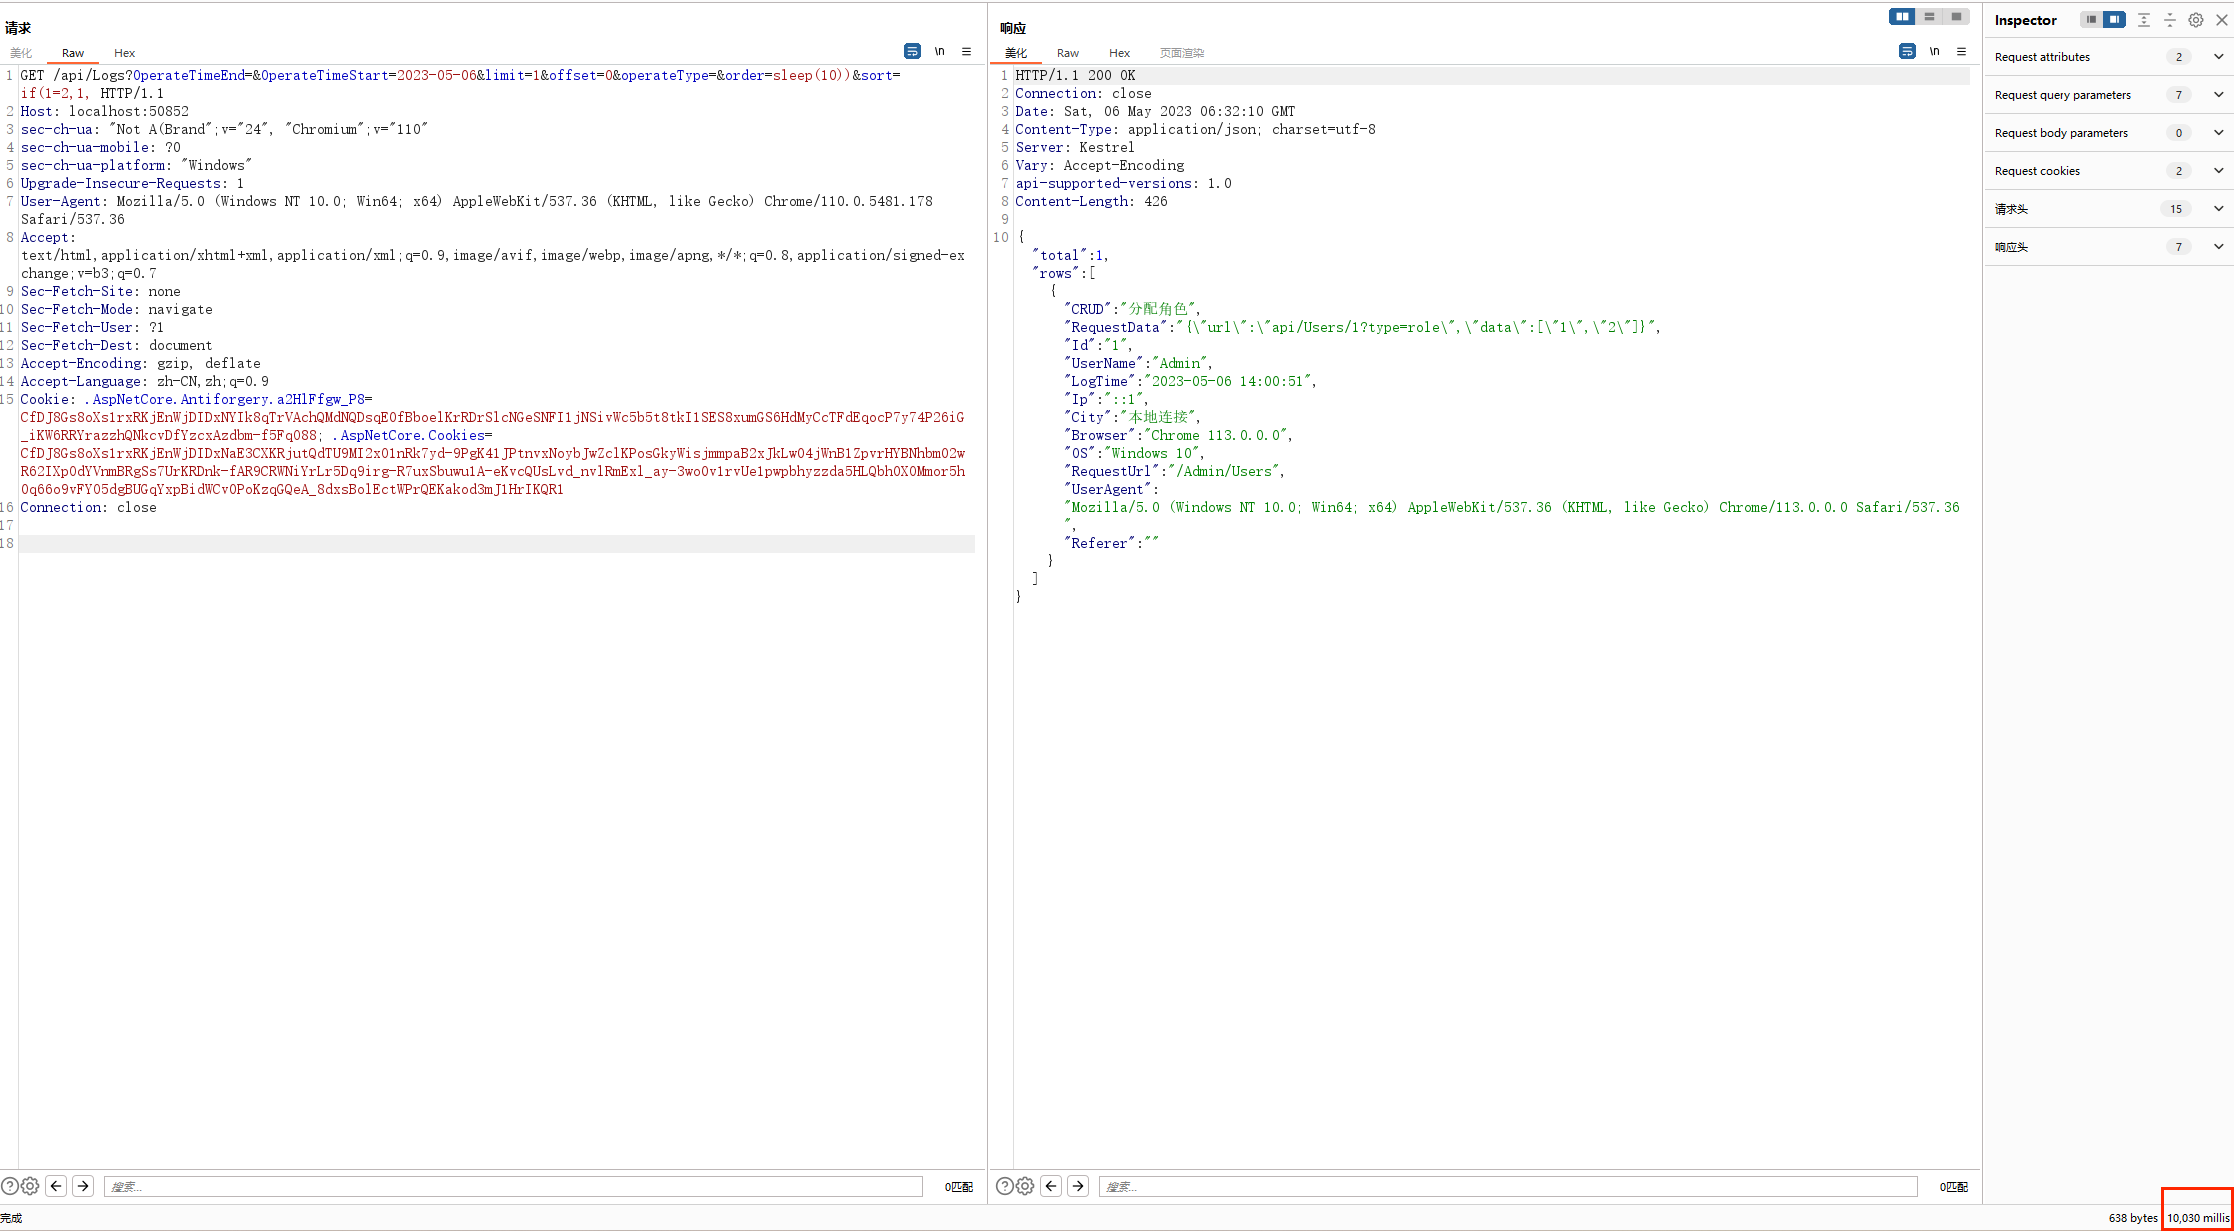Click the 请求头 count 15 badge
Image resolution: width=2234 pixels, height=1231 pixels.
coord(2176,209)
